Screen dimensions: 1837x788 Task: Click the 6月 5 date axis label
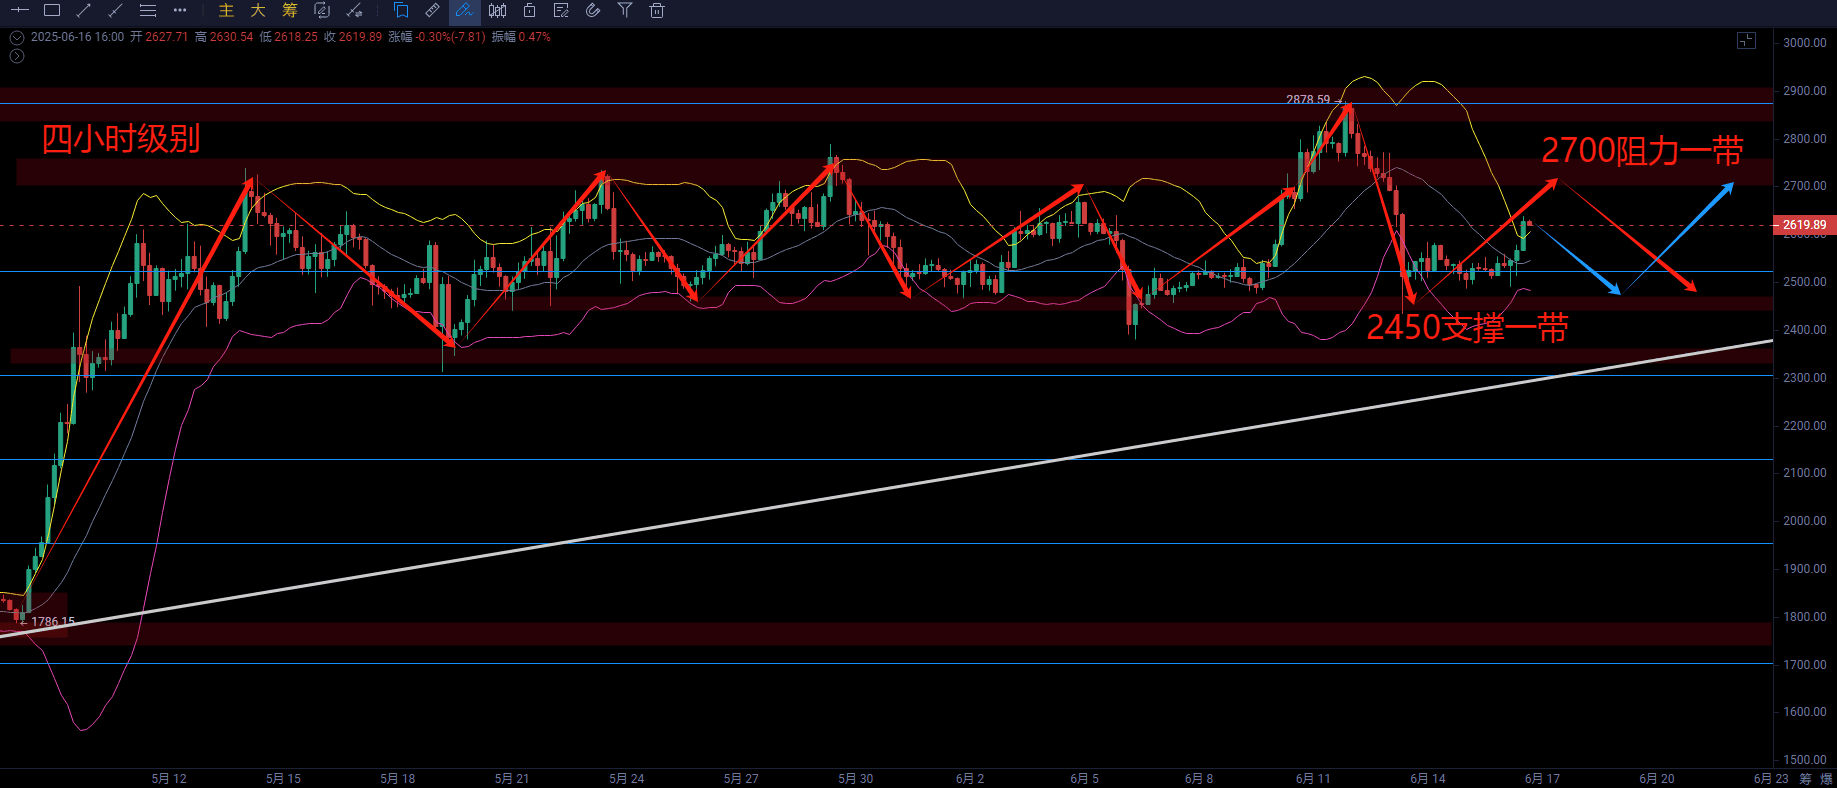coord(1085,779)
